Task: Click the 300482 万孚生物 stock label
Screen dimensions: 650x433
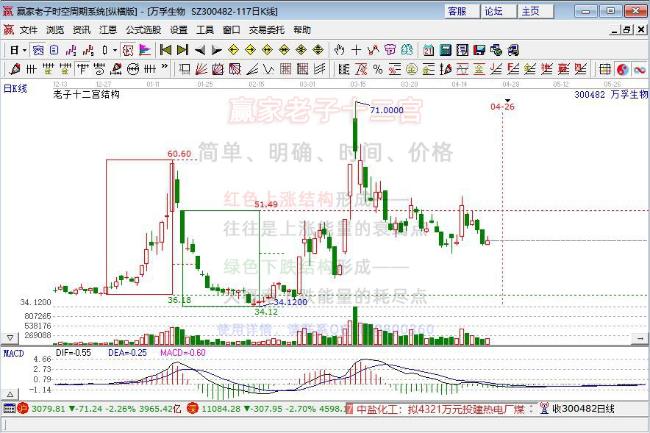Action: pos(611,95)
